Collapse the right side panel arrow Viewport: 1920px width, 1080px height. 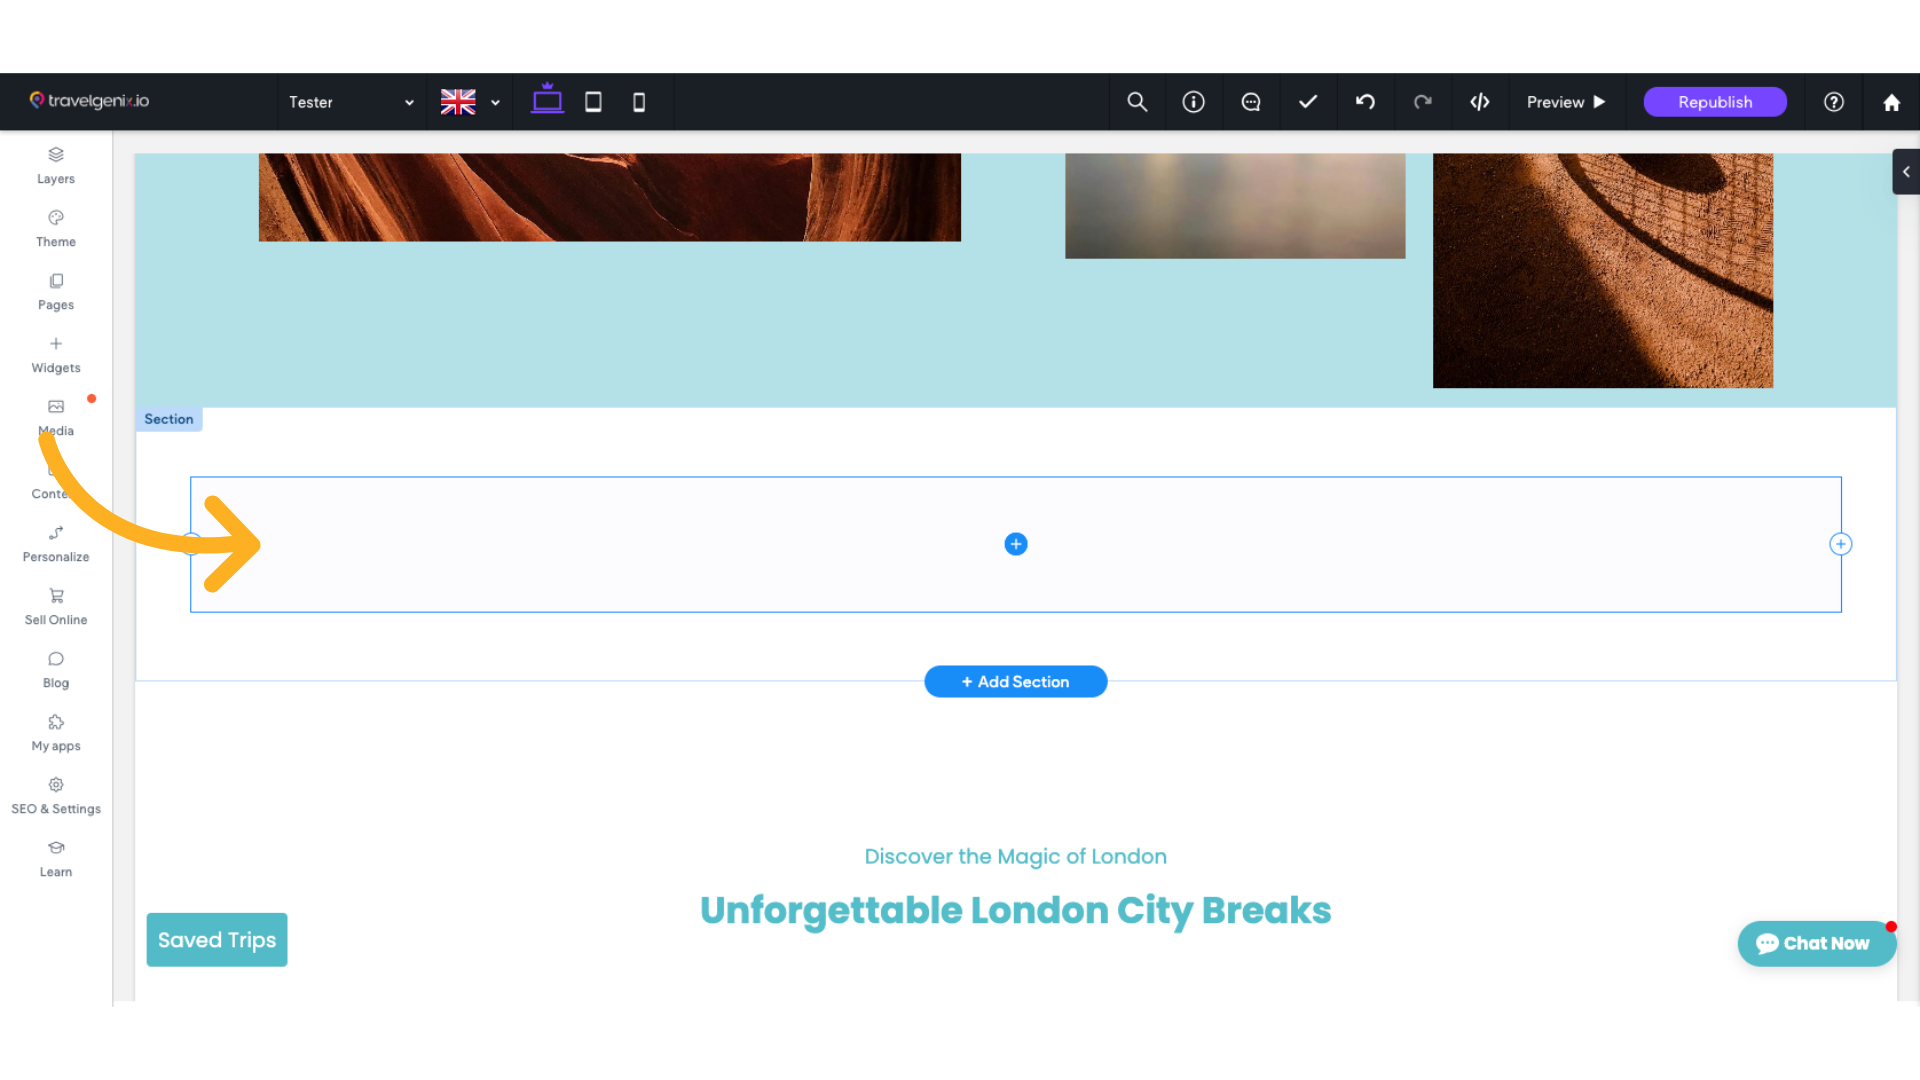coord(1906,171)
